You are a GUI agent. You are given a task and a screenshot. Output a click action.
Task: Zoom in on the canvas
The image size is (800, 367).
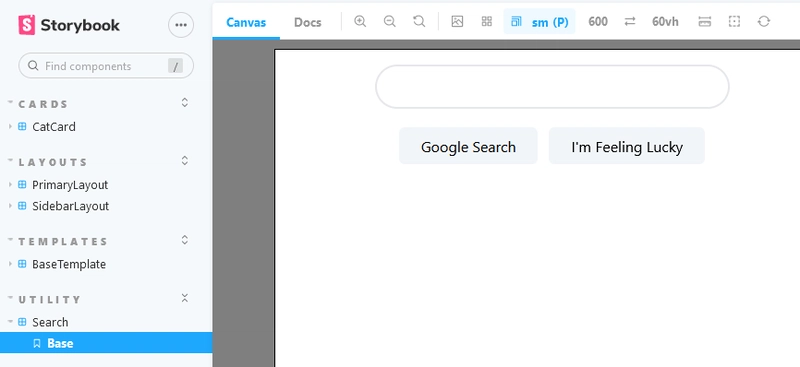(x=360, y=21)
